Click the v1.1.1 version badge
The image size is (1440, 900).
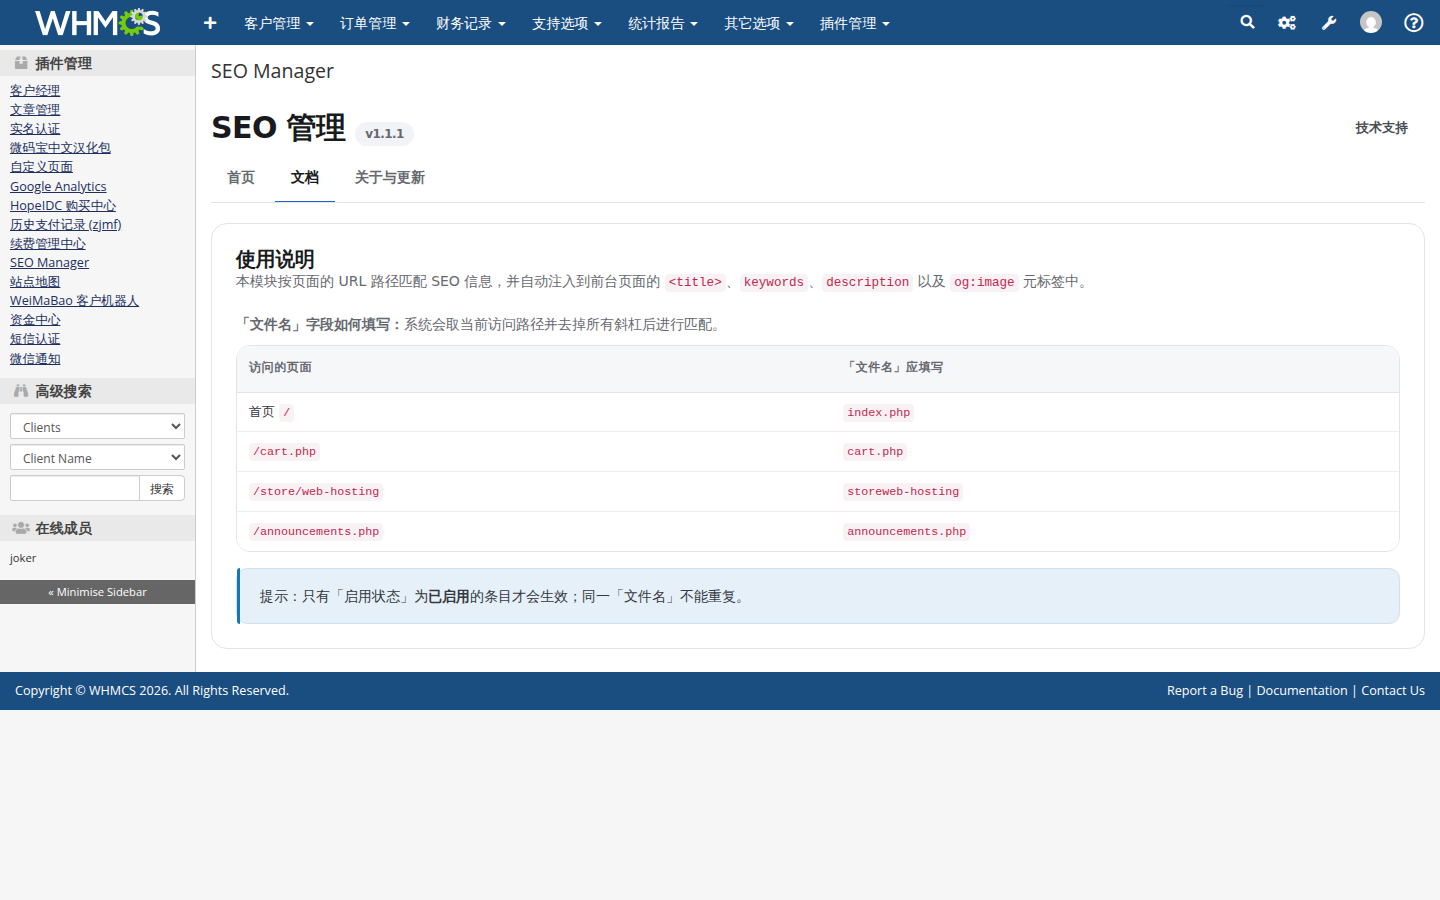tap(384, 134)
